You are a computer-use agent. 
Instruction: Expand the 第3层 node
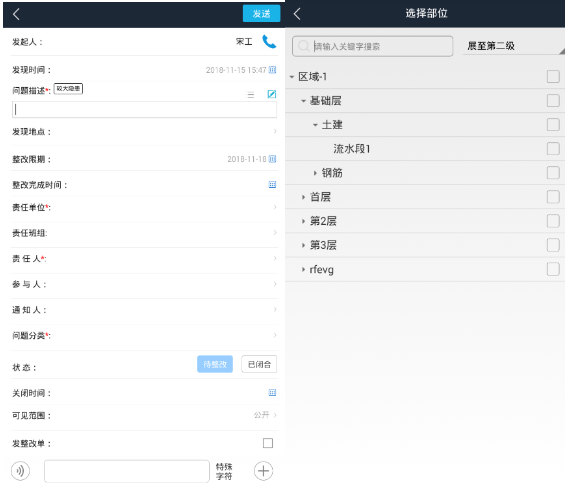(x=303, y=245)
